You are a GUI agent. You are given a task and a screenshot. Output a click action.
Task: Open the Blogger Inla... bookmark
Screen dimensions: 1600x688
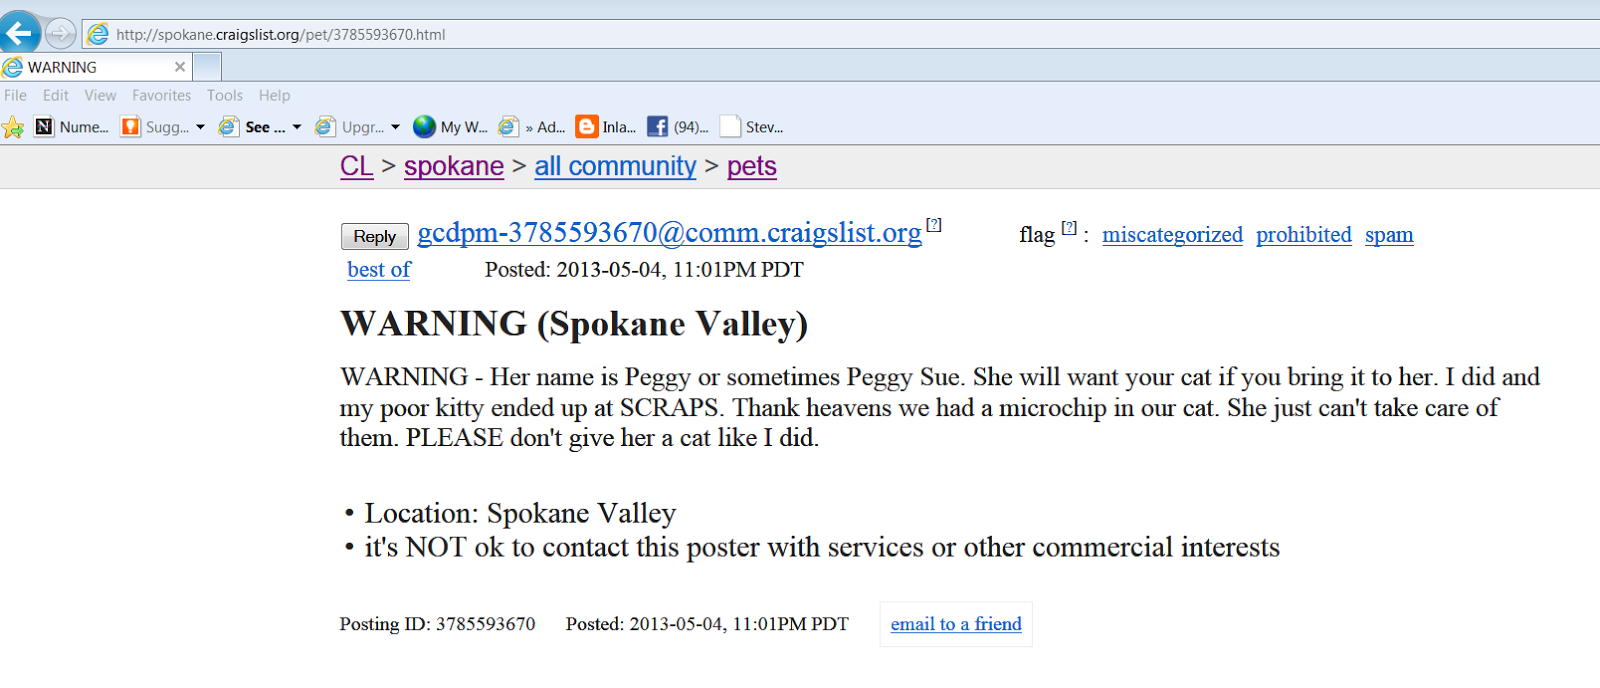(x=606, y=127)
